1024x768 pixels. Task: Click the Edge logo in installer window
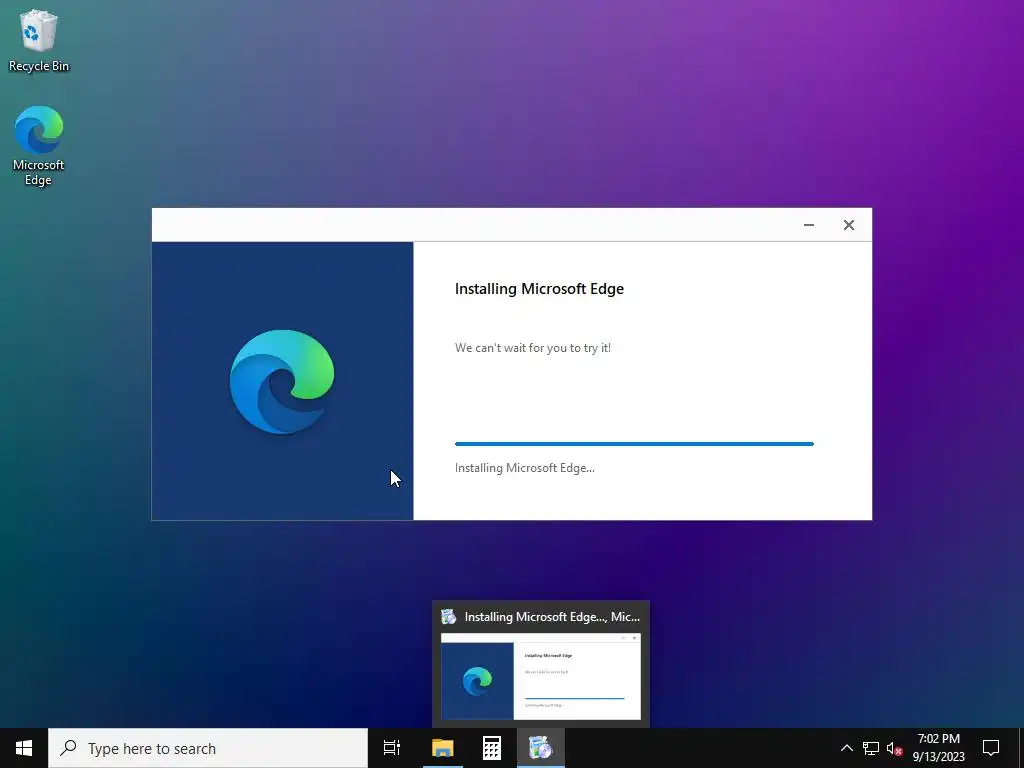click(282, 381)
